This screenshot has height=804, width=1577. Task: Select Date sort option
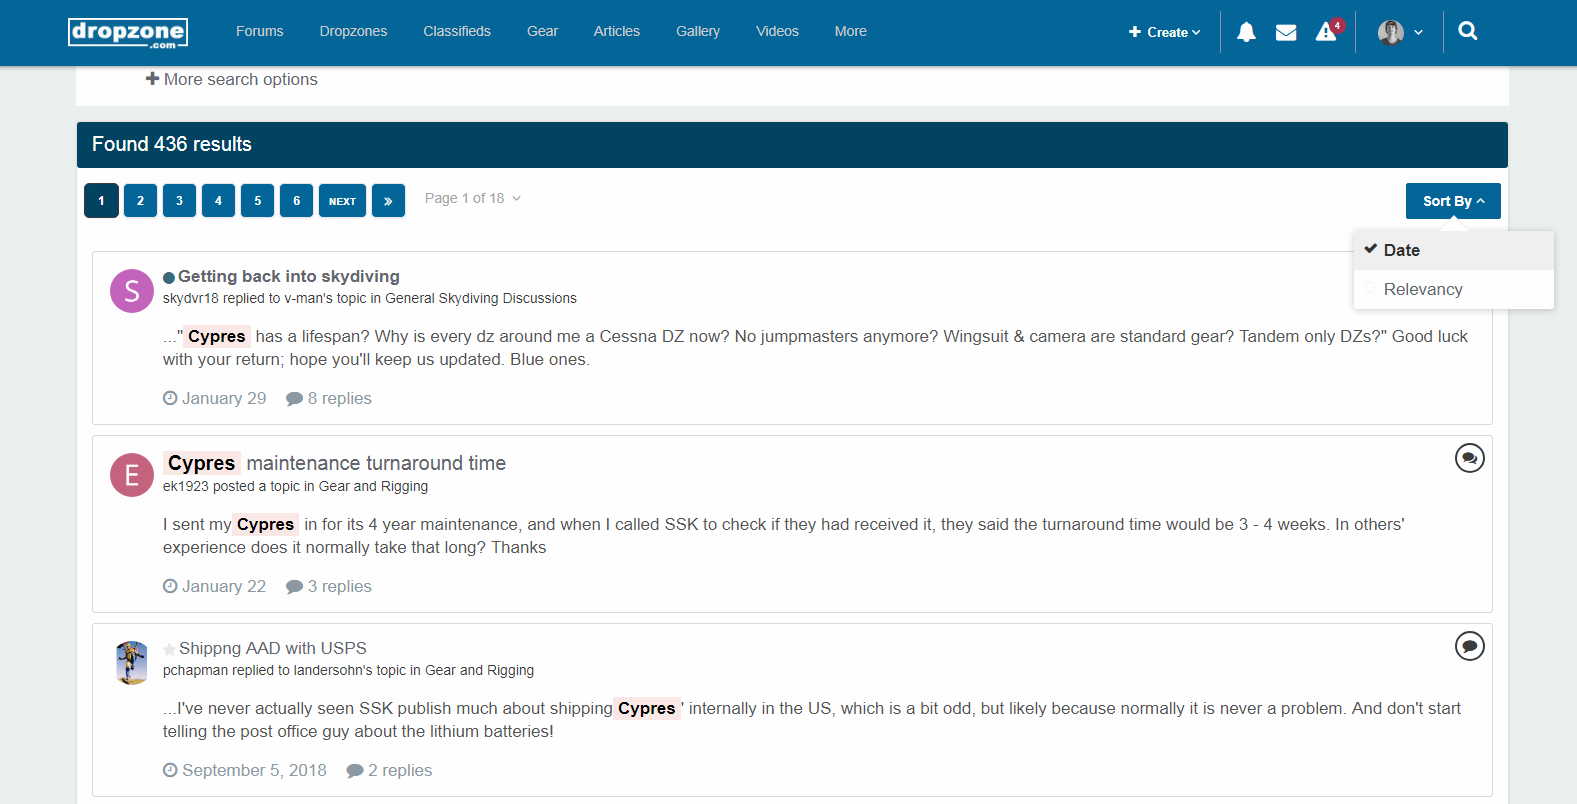click(x=1453, y=250)
